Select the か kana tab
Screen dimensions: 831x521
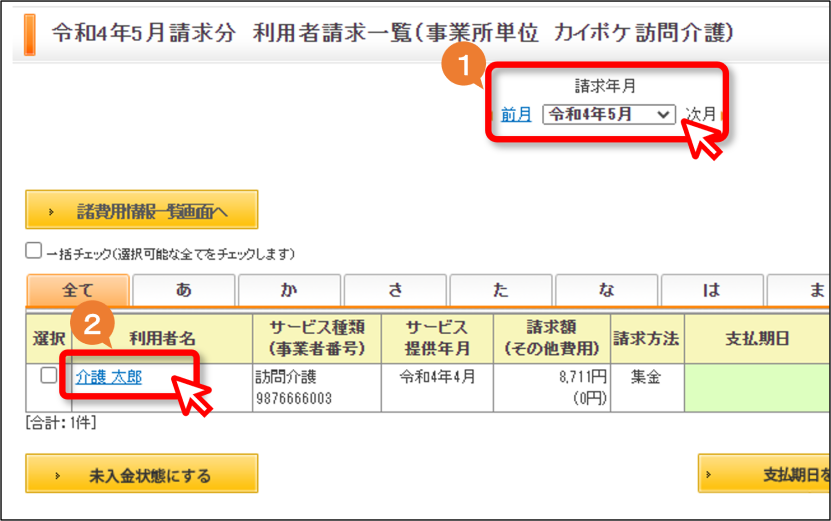[x=289, y=290]
